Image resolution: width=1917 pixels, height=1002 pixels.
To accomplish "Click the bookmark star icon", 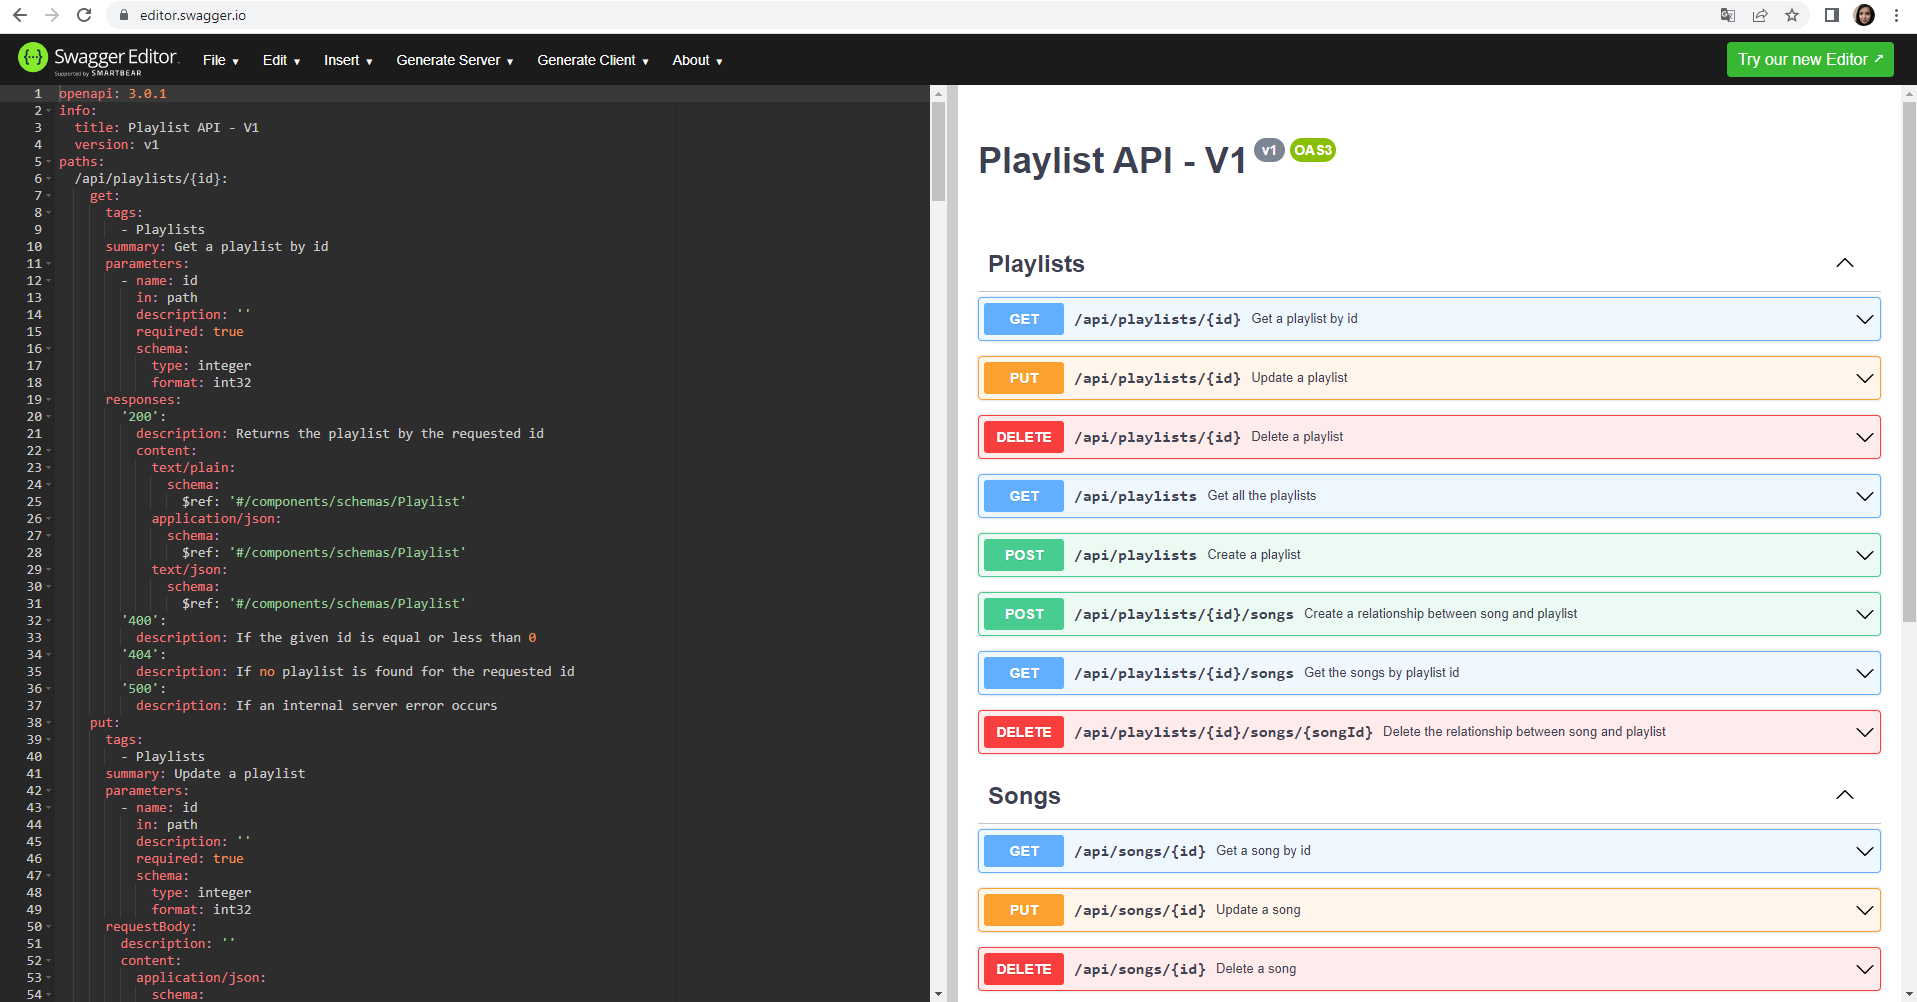I will [1792, 15].
